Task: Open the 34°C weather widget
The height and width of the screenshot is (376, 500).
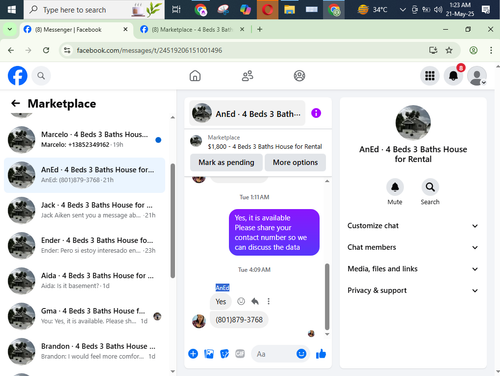Action: [x=372, y=10]
